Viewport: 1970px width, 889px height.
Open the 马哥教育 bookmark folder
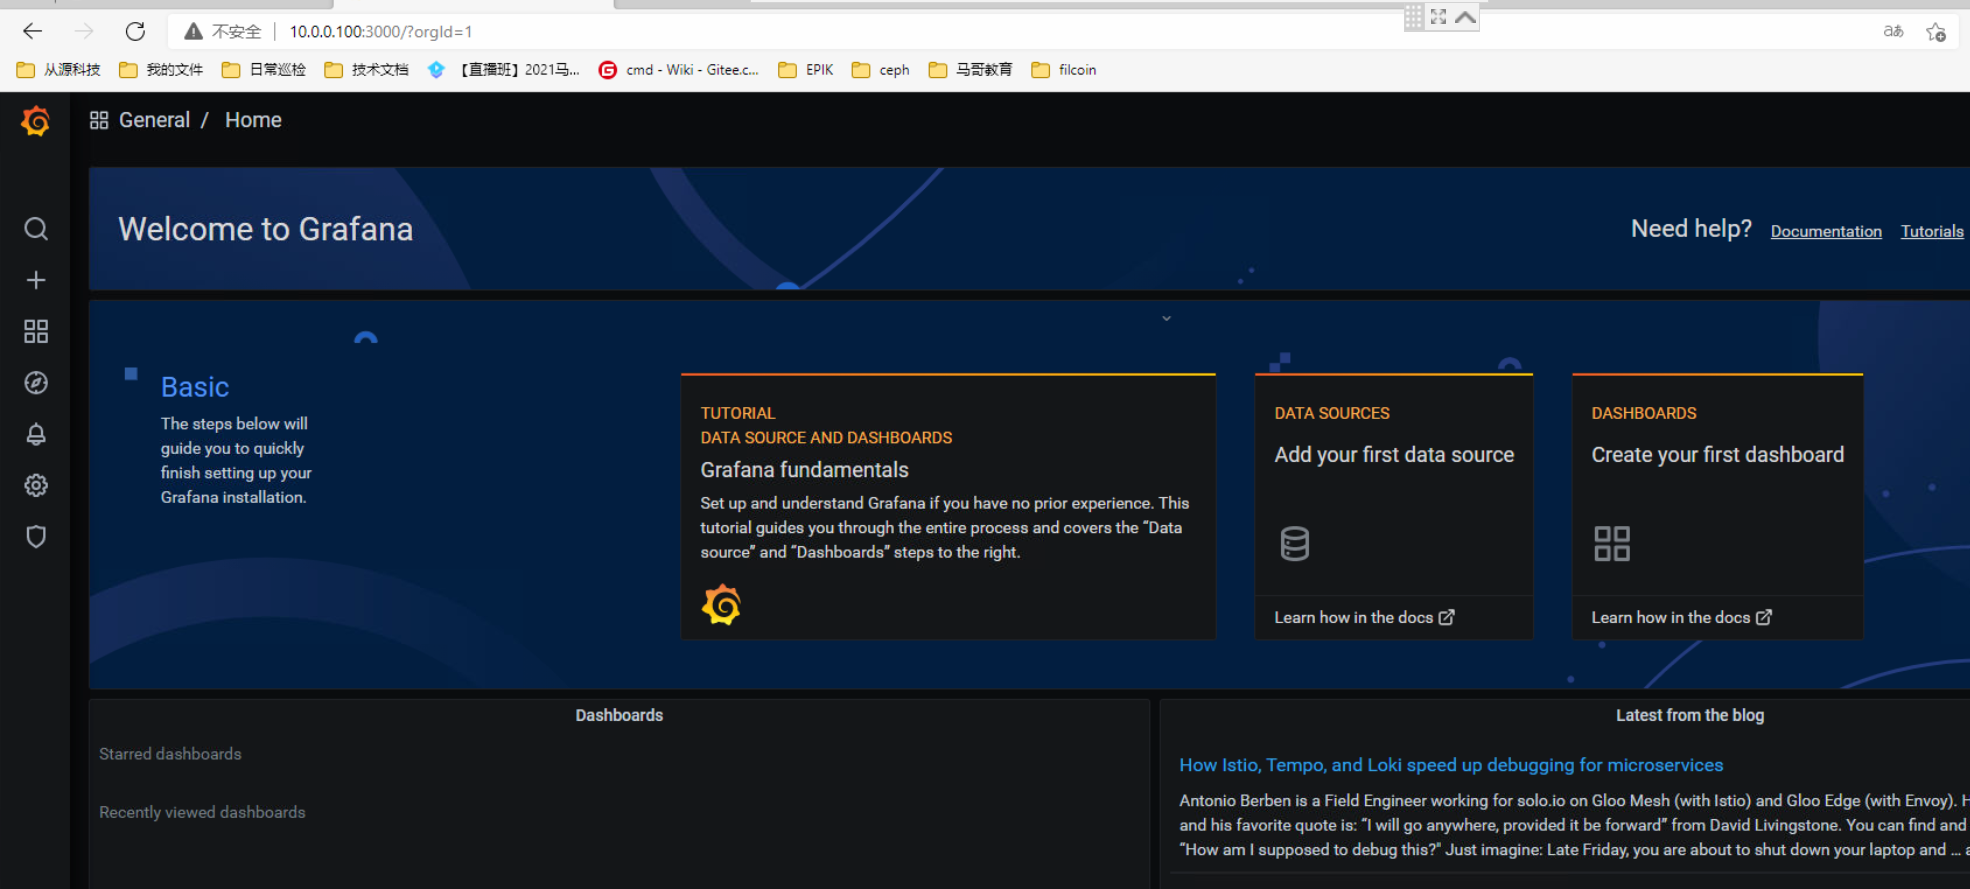[x=971, y=70]
